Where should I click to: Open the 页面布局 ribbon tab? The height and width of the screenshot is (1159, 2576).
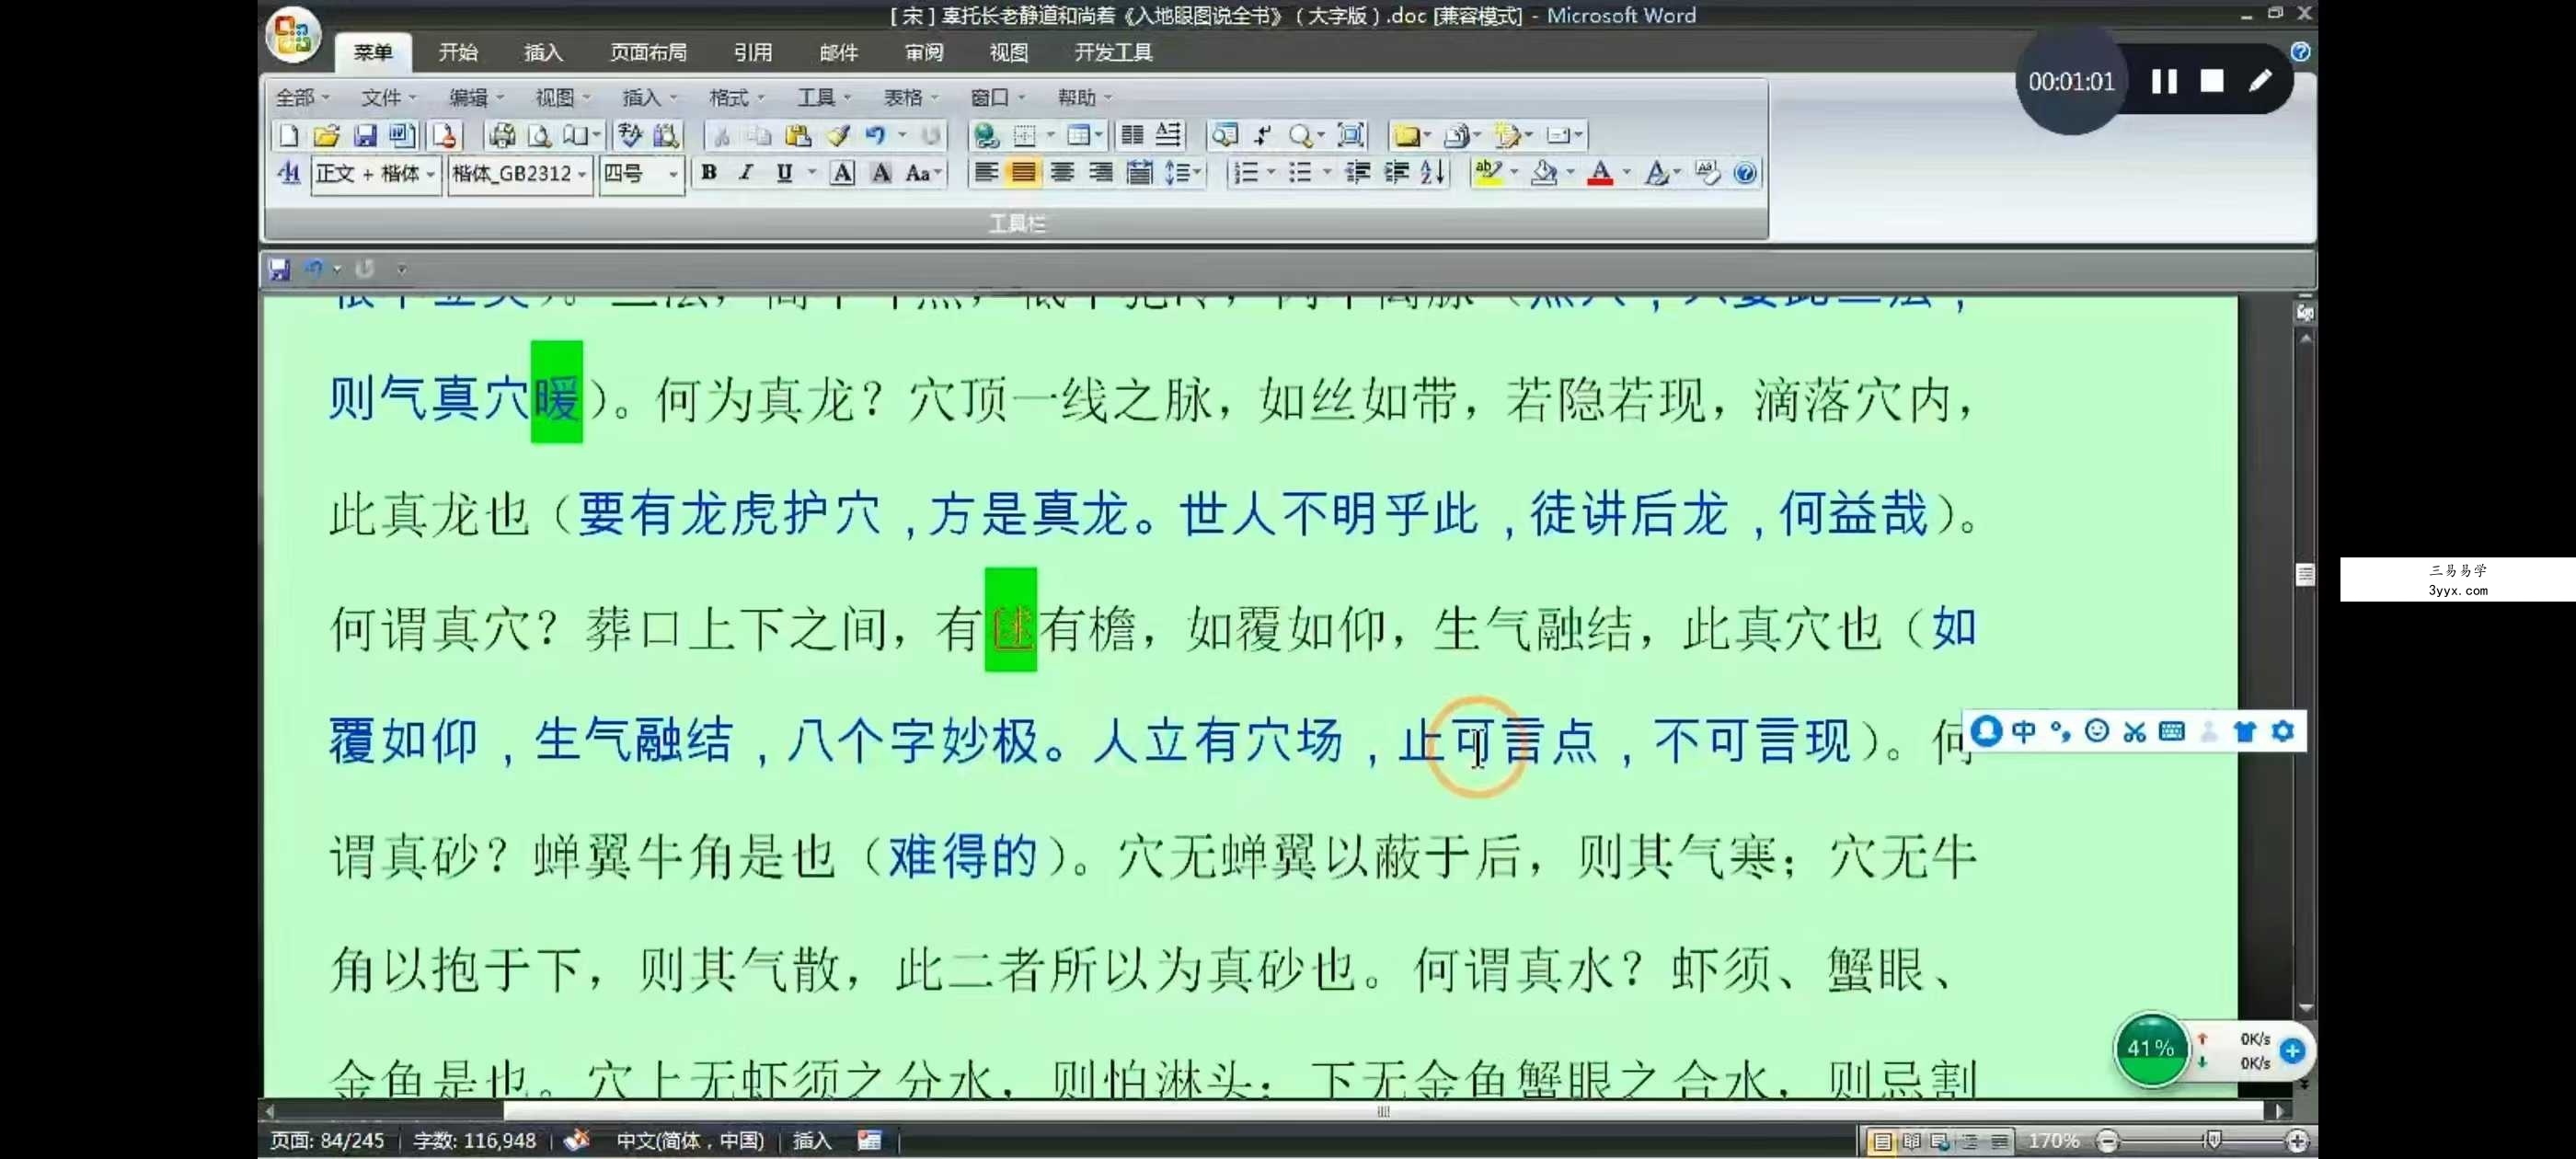click(648, 52)
